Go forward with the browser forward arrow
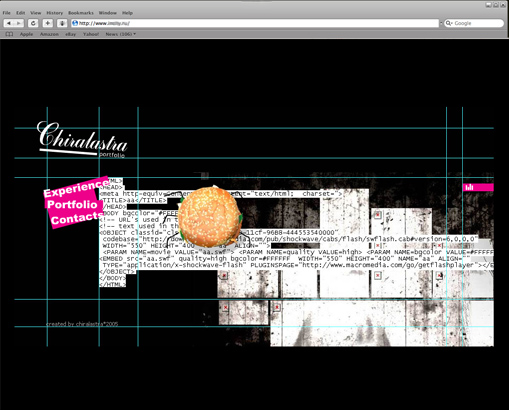 click(x=19, y=23)
